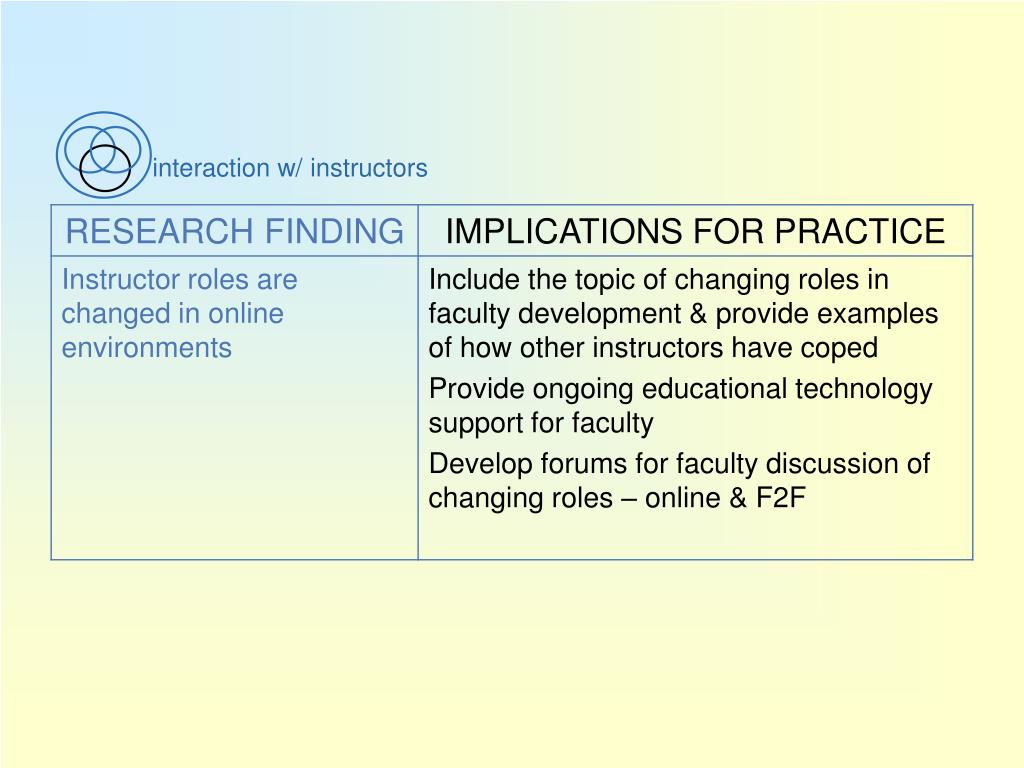This screenshot has height=768, width=1024.
Task: Click the word 'technology' in right cell
Action: coord(864,389)
